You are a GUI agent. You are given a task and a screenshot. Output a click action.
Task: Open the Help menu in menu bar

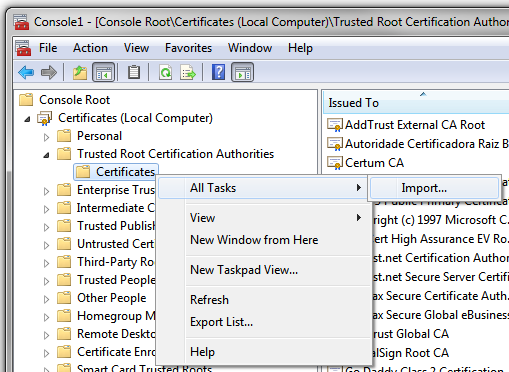pos(300,48)
